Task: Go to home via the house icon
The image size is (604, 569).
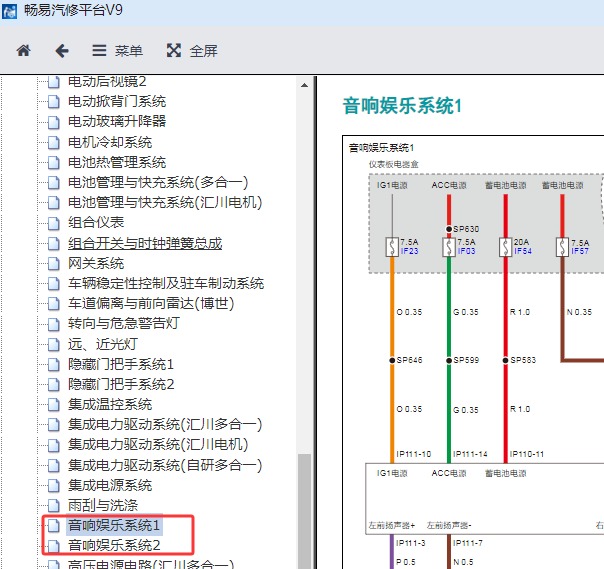Action: (x=23, y=50)
